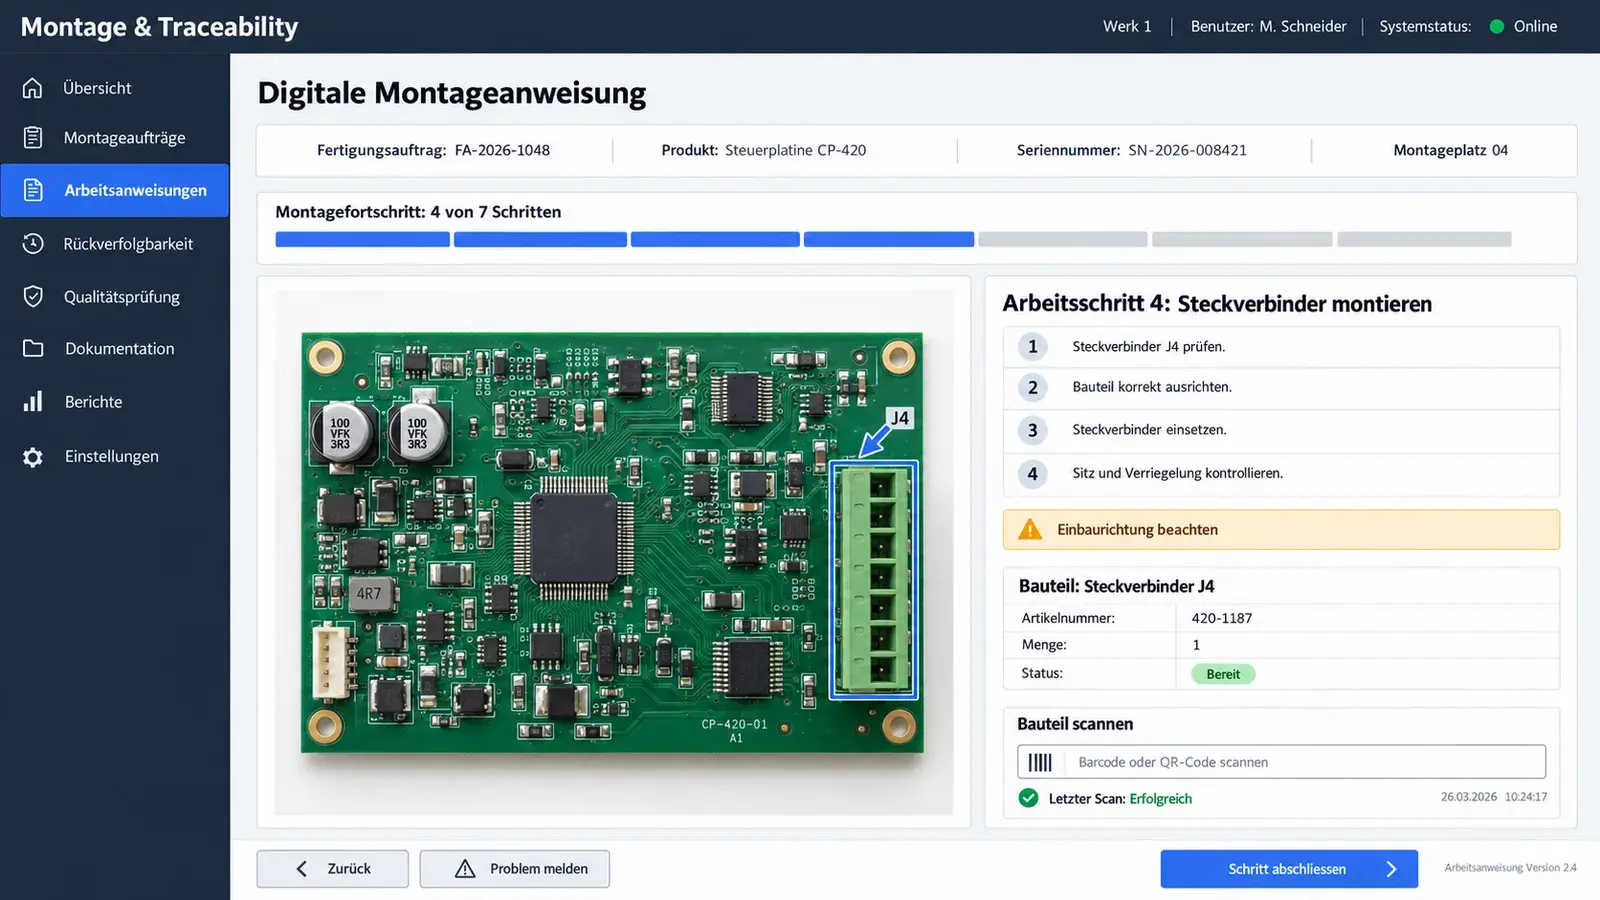Click the fifth progress bar segment
This screenshot has width=1600, height=900.
point(1062,240)
